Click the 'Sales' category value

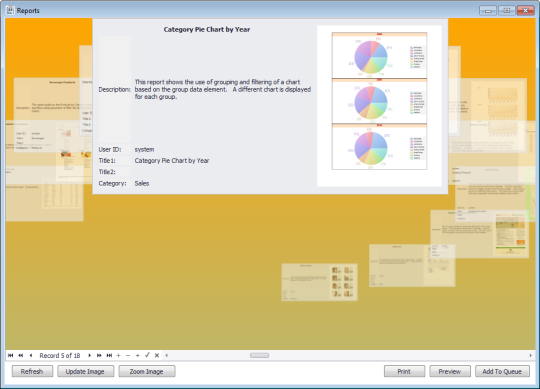tap(142, 183)
